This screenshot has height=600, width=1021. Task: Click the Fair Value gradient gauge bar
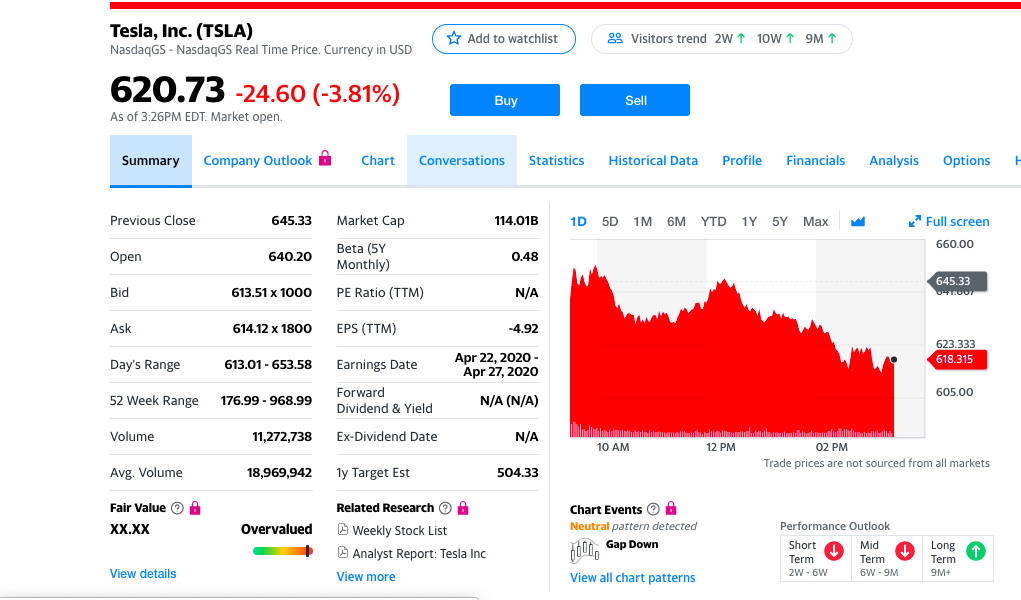click(x=283, y=551)
